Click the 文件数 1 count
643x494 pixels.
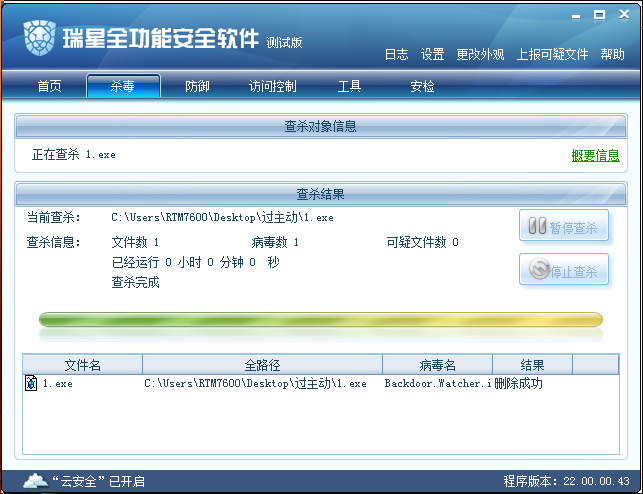[135, 242]
